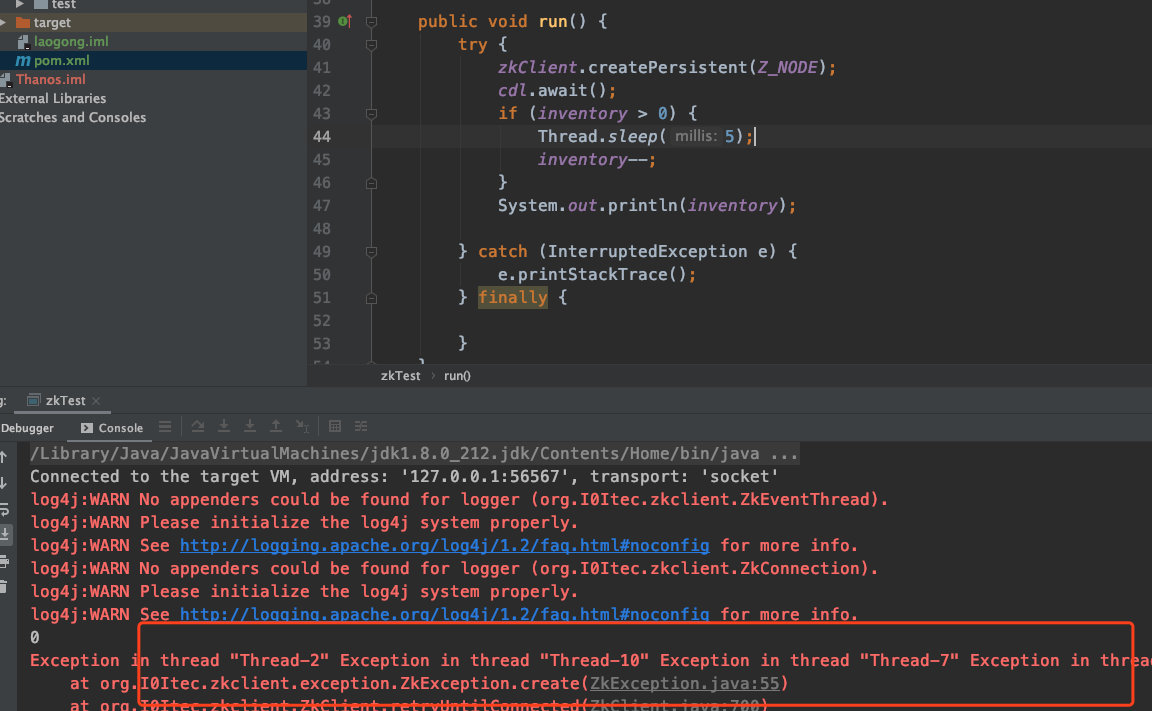Click createPersistent method call on line 41
The image size is (1152, 711).
click(x=667, y=68)
